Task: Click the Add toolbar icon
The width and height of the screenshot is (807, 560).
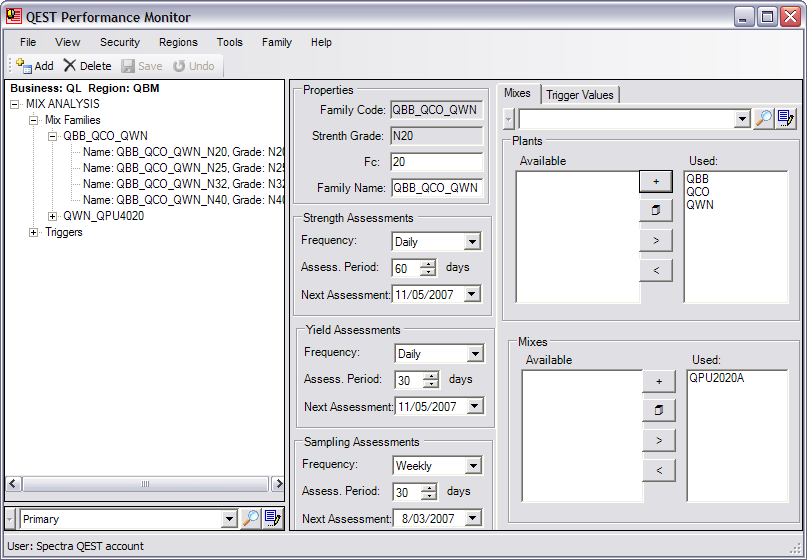Action: click(24, 66)
